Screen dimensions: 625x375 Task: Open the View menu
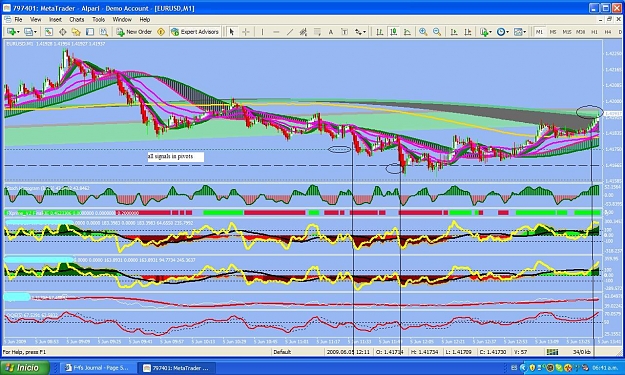coord(35,19)
